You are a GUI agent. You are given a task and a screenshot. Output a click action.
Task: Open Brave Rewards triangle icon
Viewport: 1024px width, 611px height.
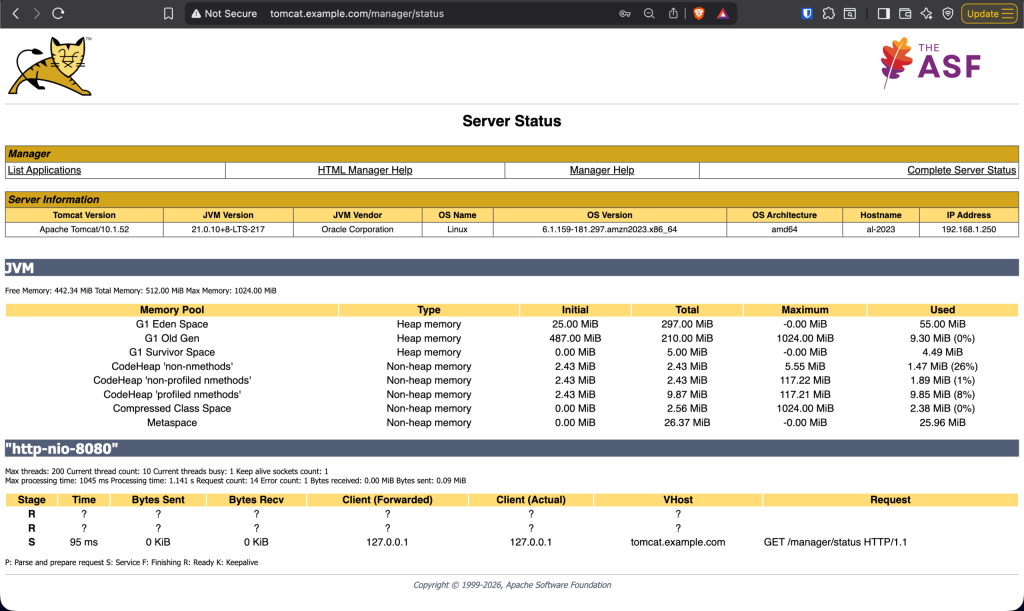tap(723, 14)
